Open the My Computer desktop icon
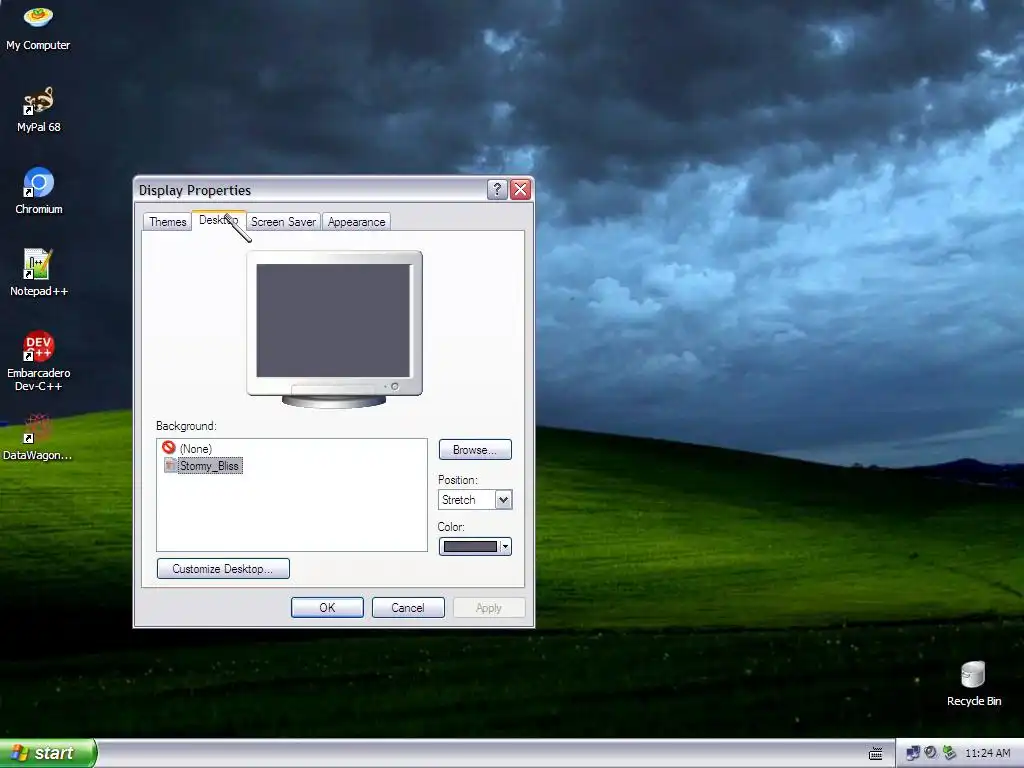 pos(38,28)
